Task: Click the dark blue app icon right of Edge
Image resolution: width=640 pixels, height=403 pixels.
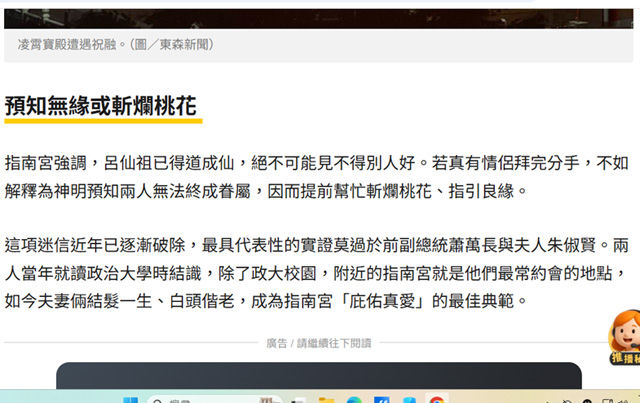Action: 381,400
